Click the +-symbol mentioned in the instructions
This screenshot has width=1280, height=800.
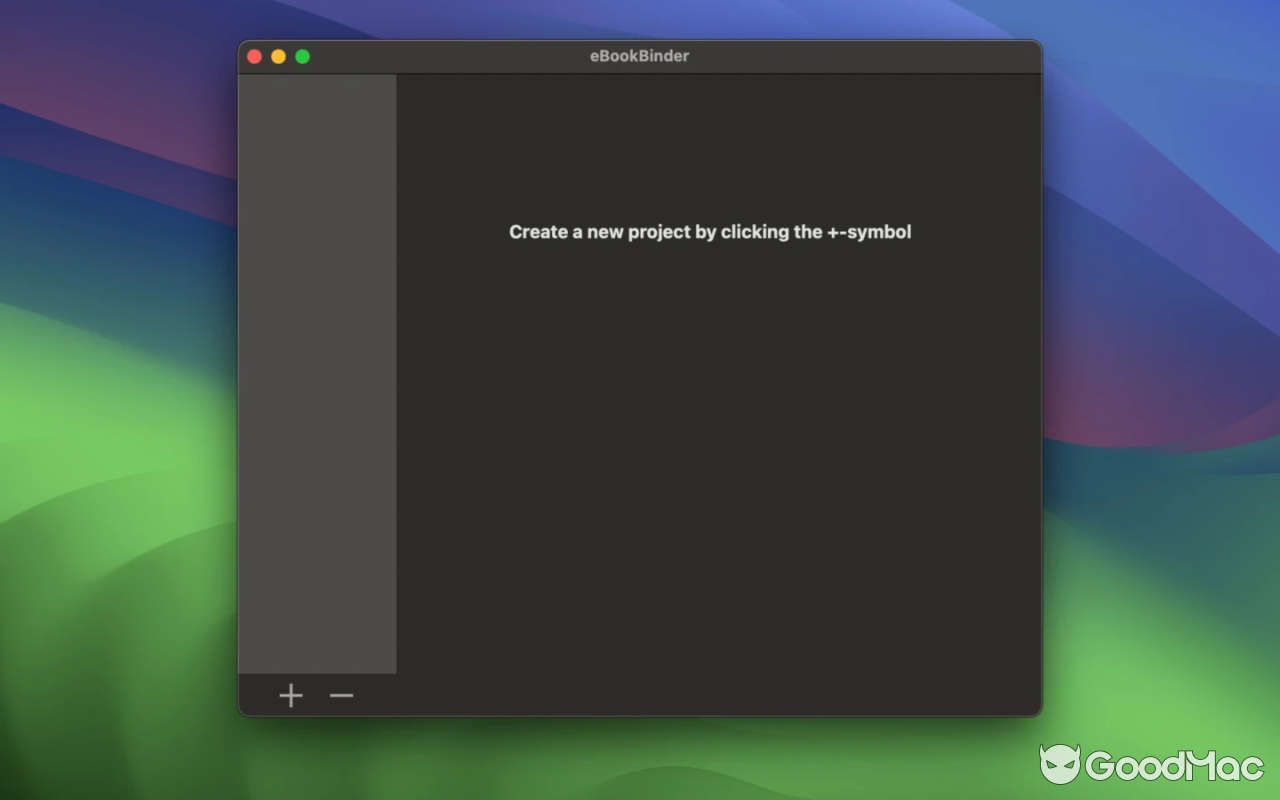(x=291, y=695)
